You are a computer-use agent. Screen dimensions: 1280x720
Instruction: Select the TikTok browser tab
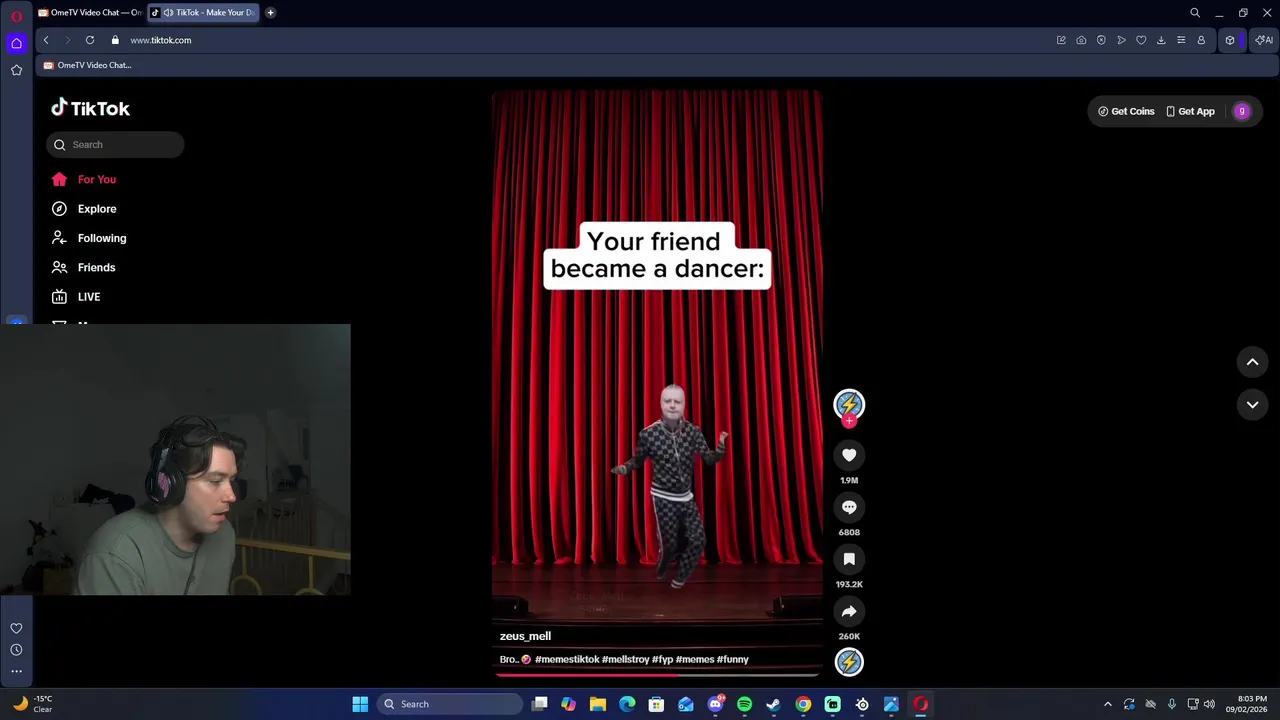pyautogui.click(x=204, y=13)
